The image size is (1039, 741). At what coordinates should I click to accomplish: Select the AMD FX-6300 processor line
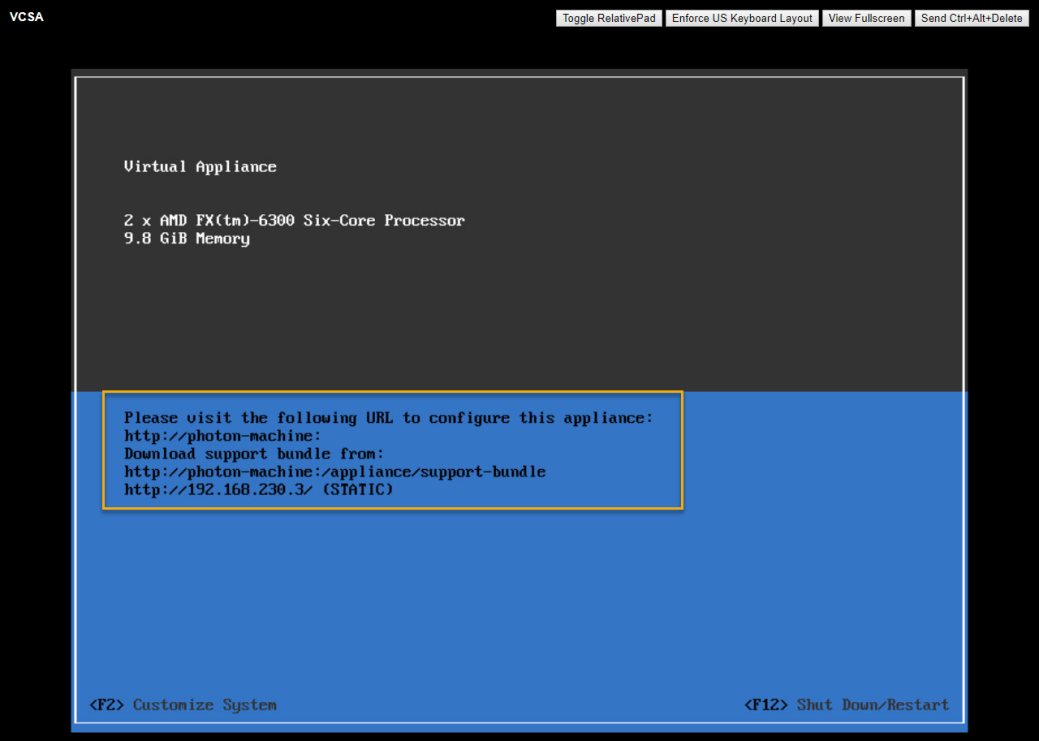(294, 220)
